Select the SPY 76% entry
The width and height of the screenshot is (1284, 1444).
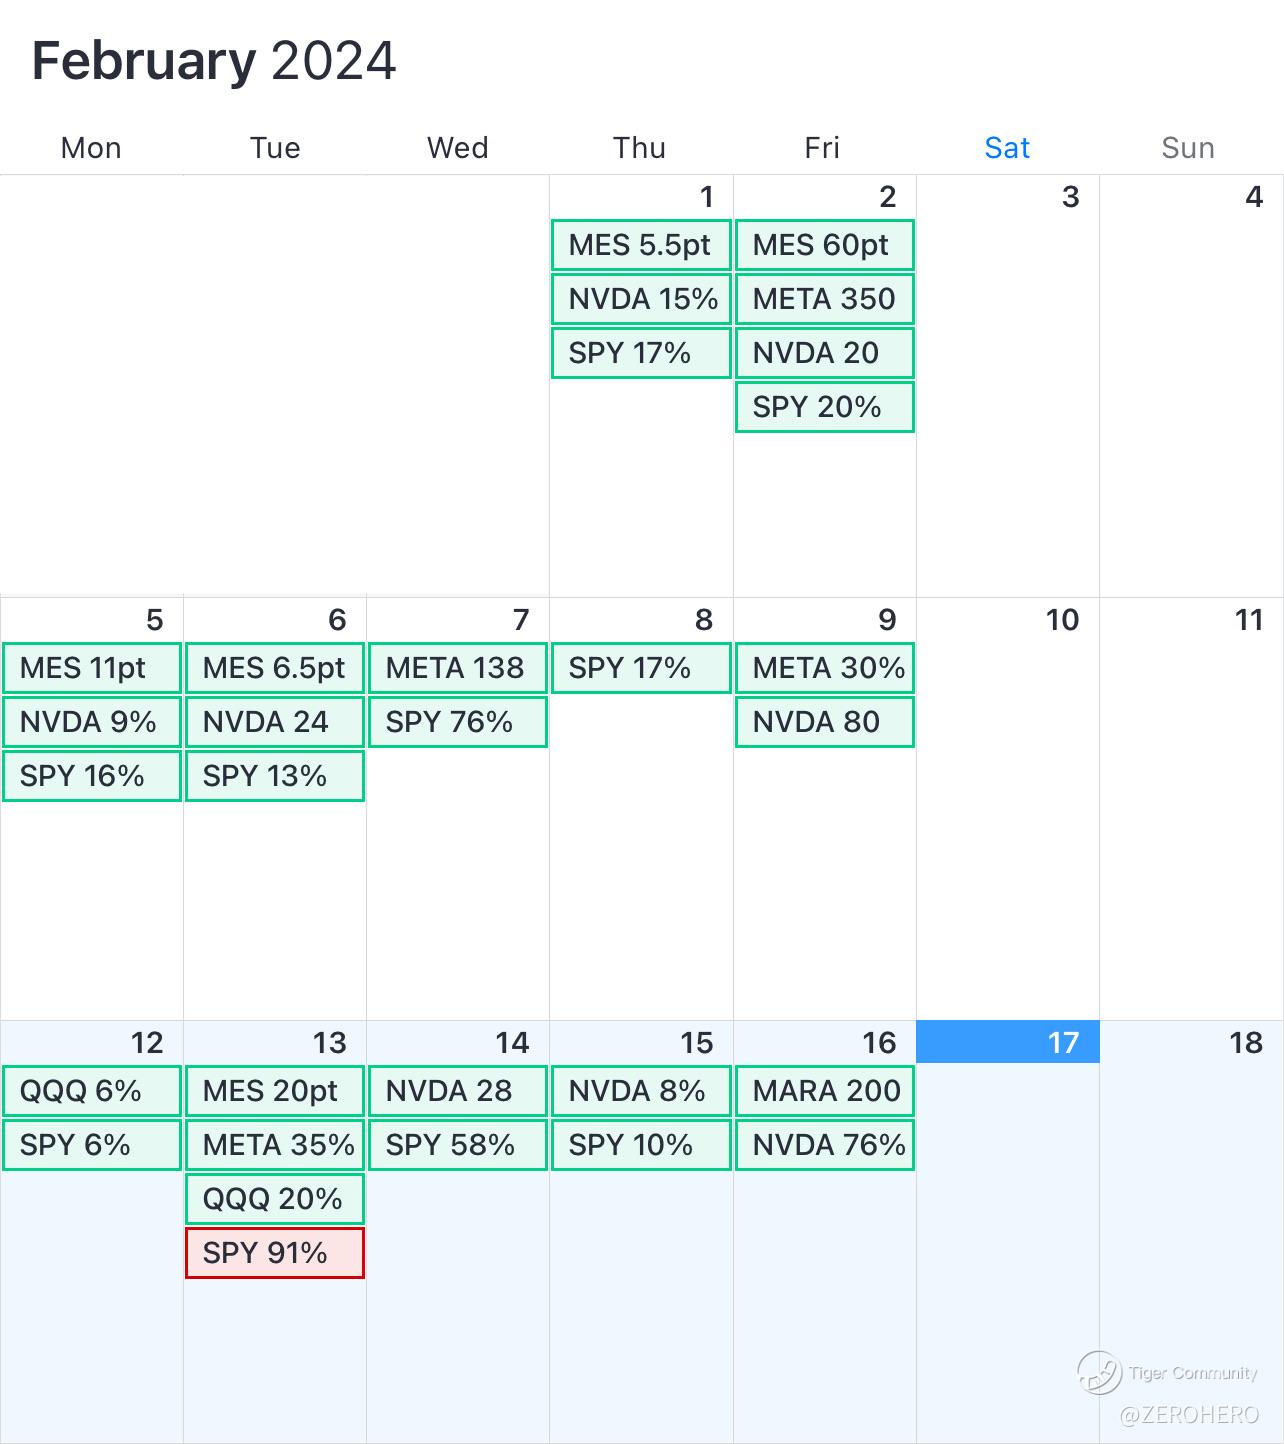(458, 722)
